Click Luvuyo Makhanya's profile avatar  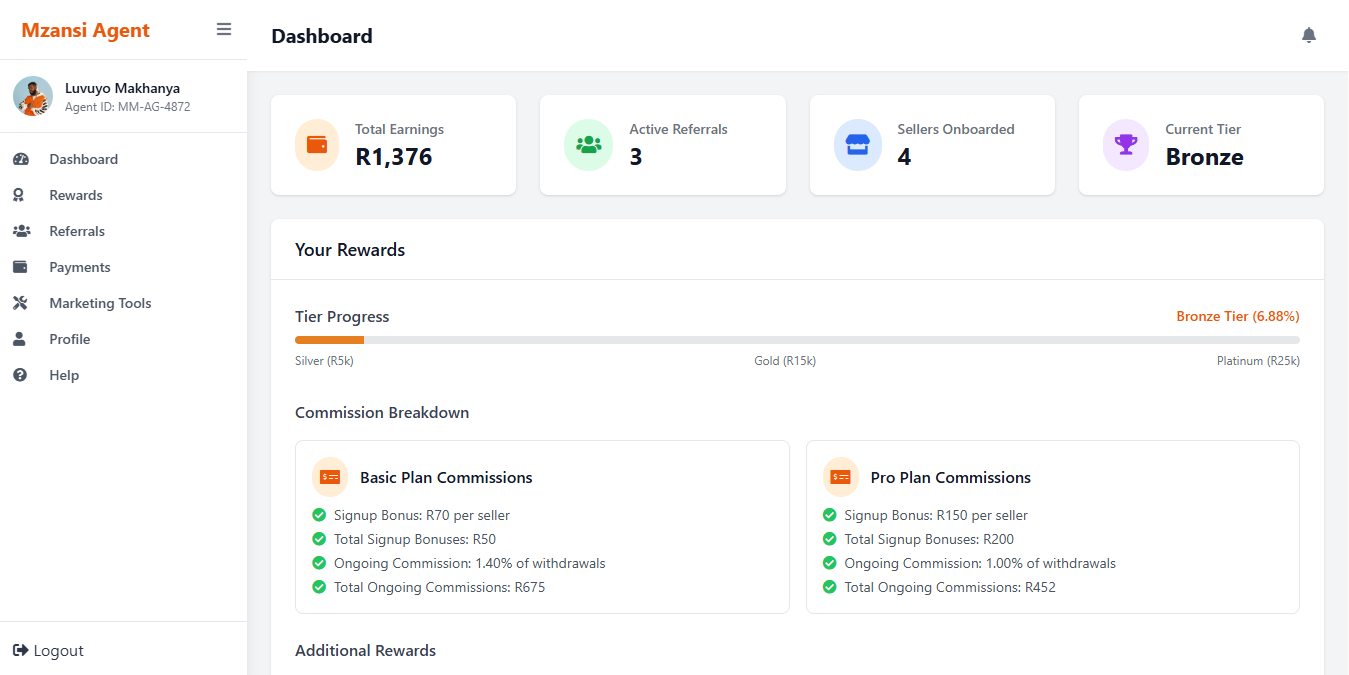point(33,96)
